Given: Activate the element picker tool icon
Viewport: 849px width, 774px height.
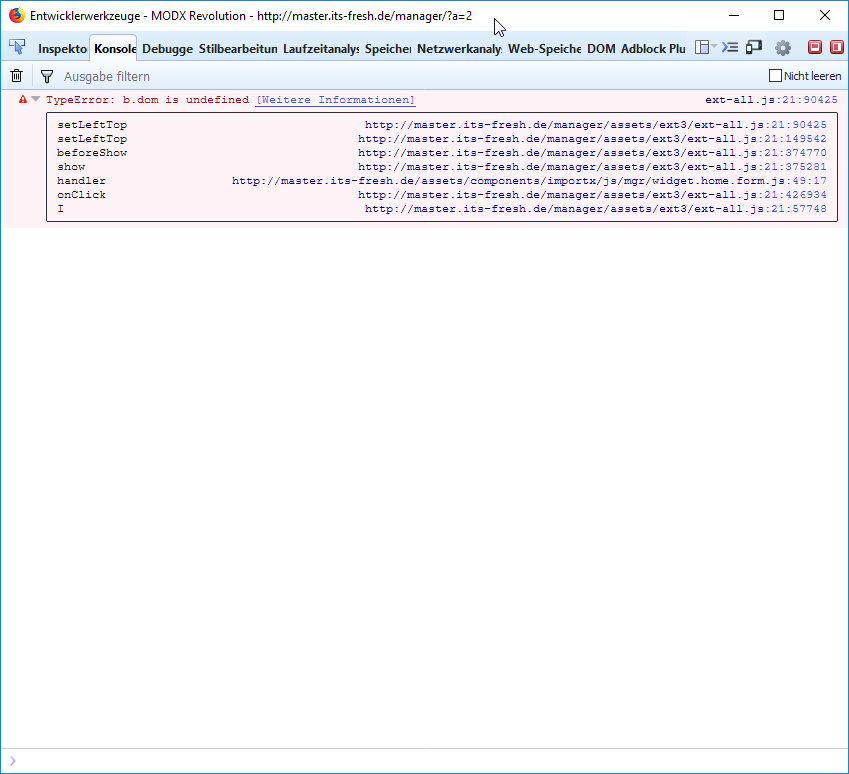Looking at the screenshot, I should tap(16, 47).
